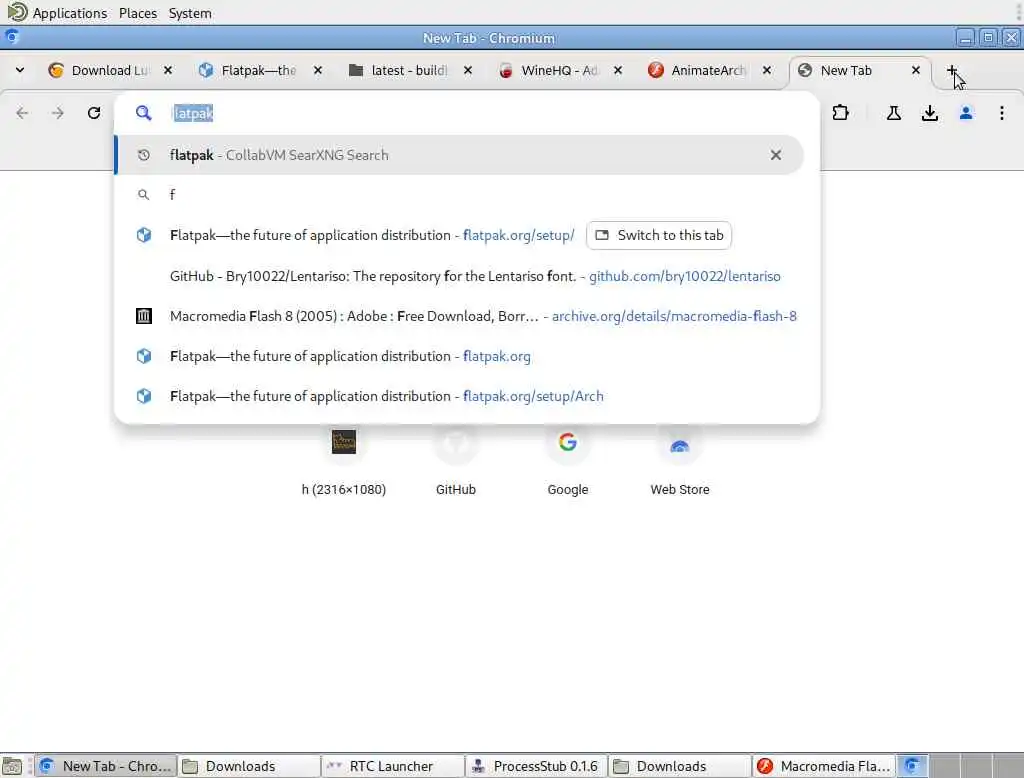
Task: Open the Google shortcut tile
Action: click(x=568, y=461)
